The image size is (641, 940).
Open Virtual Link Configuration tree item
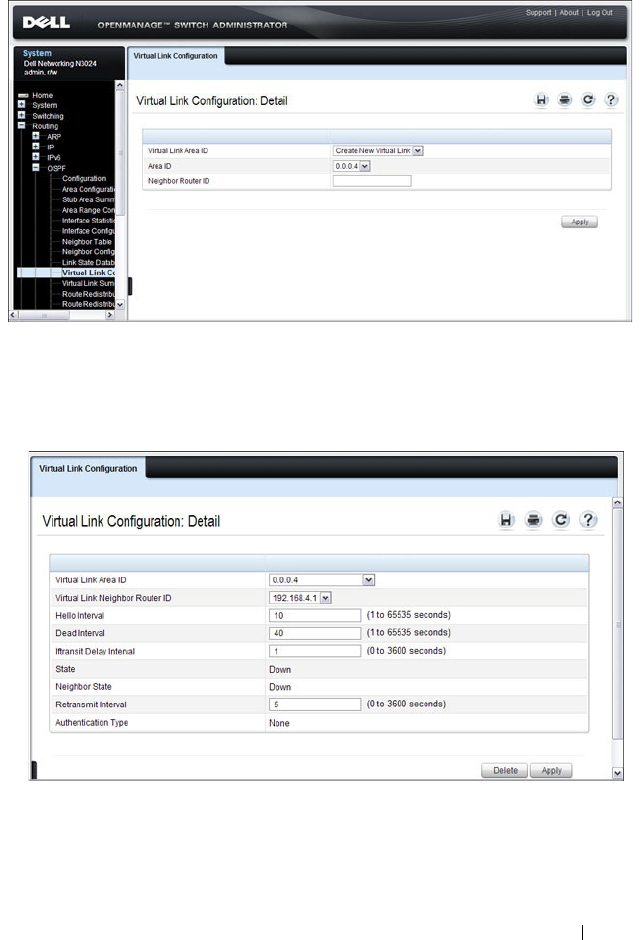[88, 273]
